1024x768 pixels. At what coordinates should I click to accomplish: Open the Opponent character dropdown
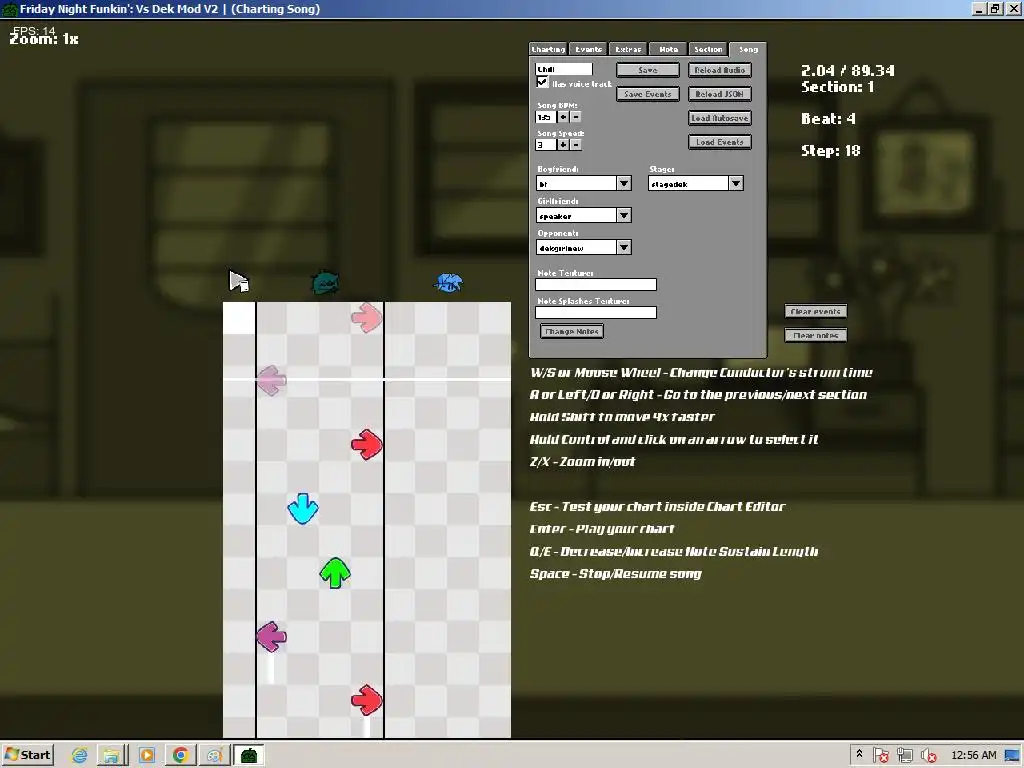(624, 248)
